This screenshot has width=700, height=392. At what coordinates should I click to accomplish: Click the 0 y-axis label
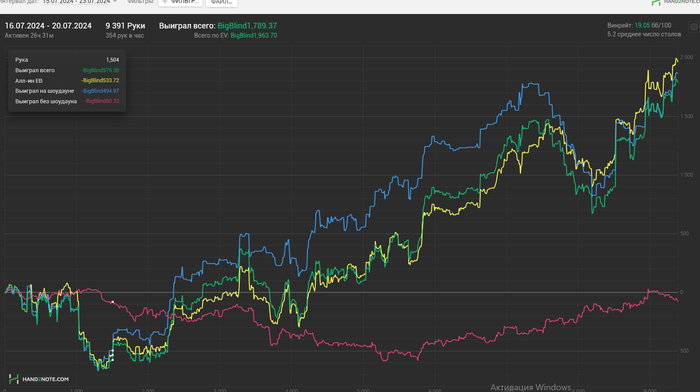(x=682, y=292)
